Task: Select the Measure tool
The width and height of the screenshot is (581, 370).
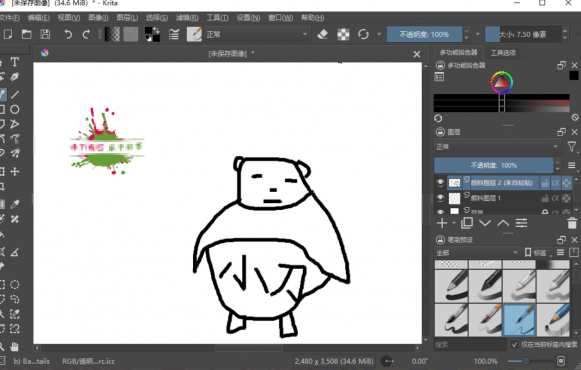Action: (x=14, y=253)
